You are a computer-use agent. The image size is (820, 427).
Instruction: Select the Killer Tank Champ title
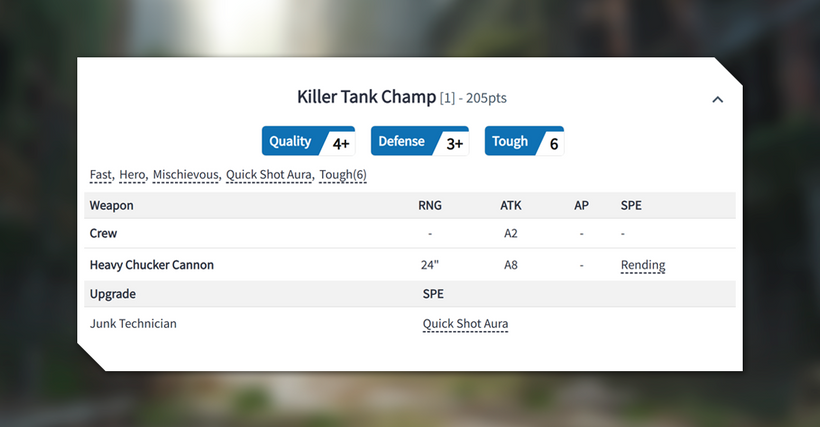[366, 97]
